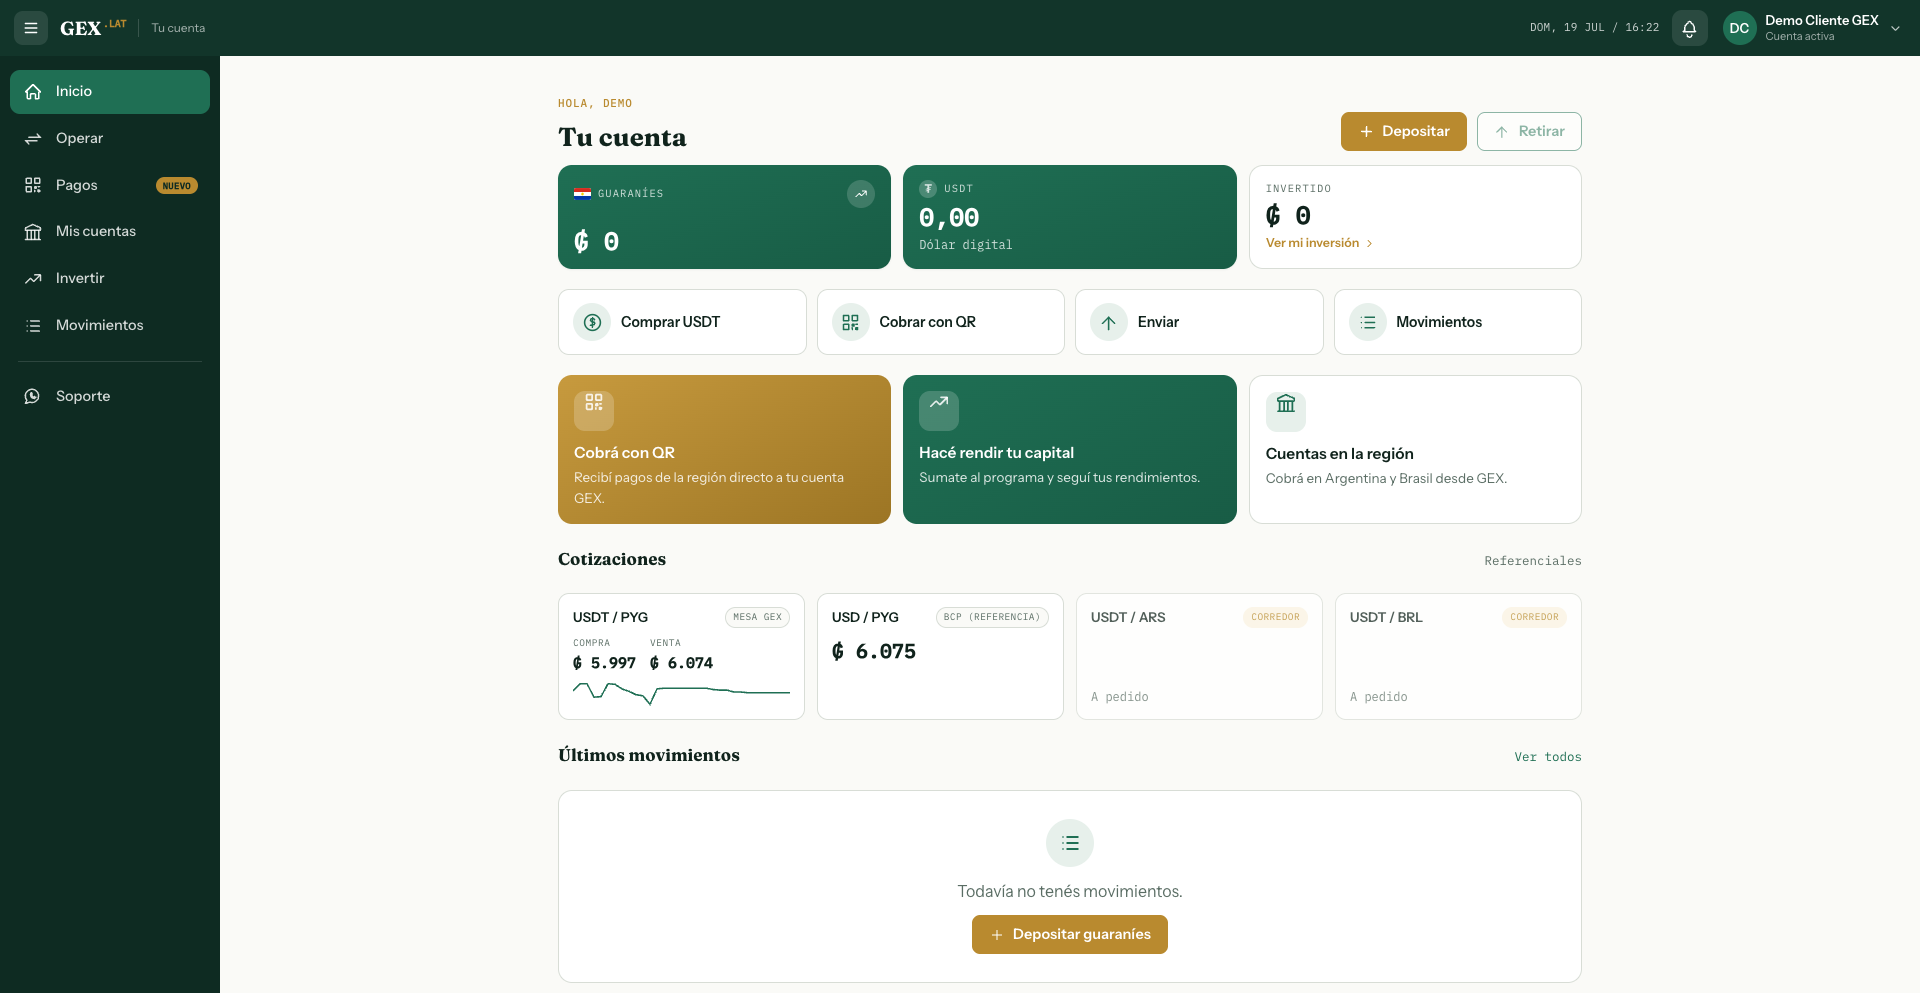This screenshot has width=1920, height=993.
Task: Click the Enviar button
Action: 1199,322
